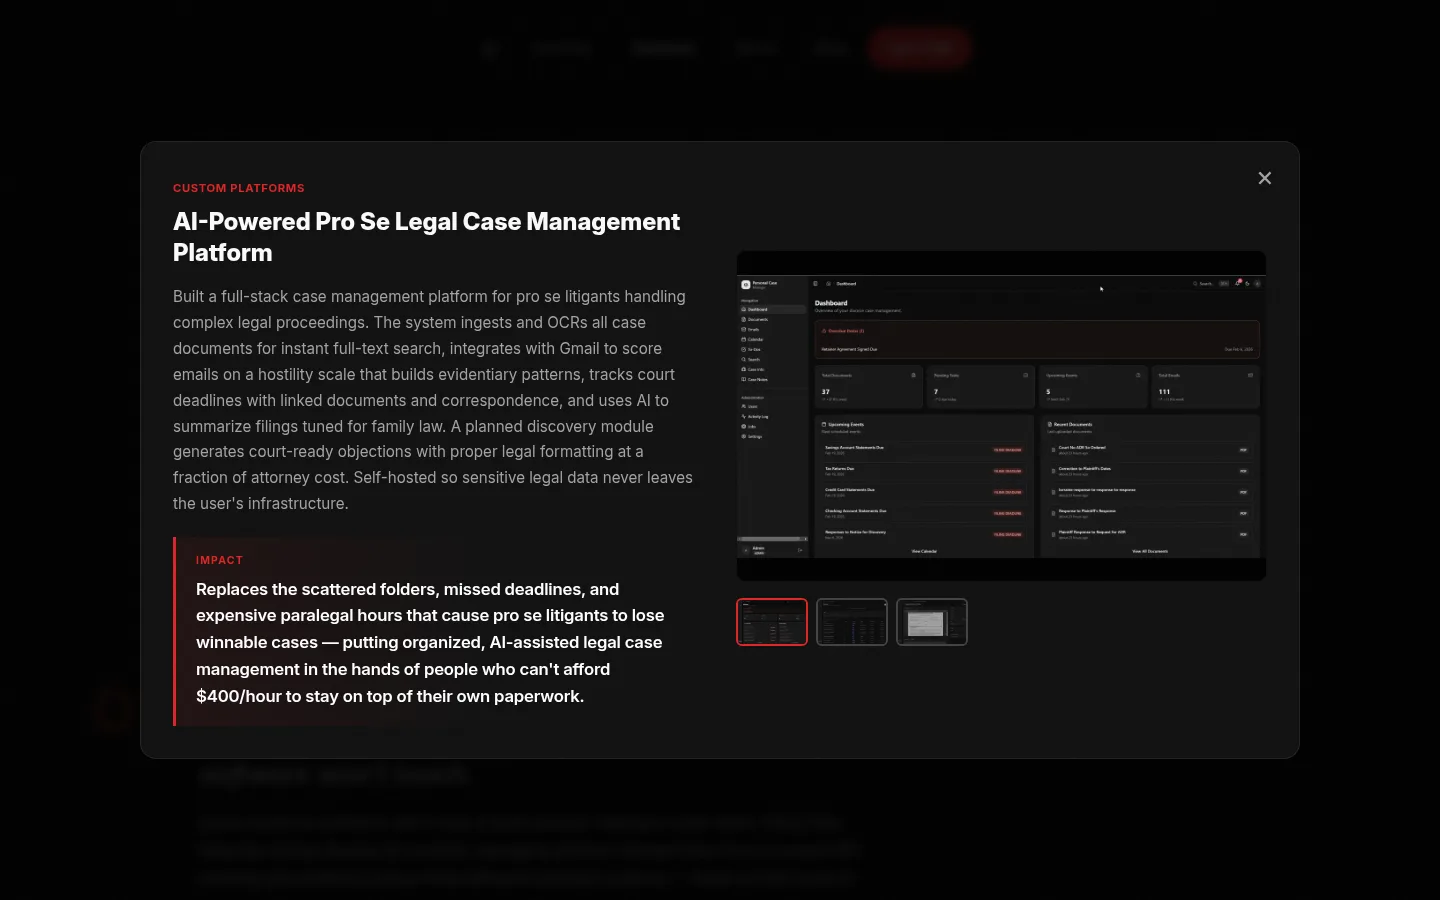The width and height of the screenshot is (1440, 900).
Task: Select the first dashboard screenshot thumbnail
Action: coord(772,622)
